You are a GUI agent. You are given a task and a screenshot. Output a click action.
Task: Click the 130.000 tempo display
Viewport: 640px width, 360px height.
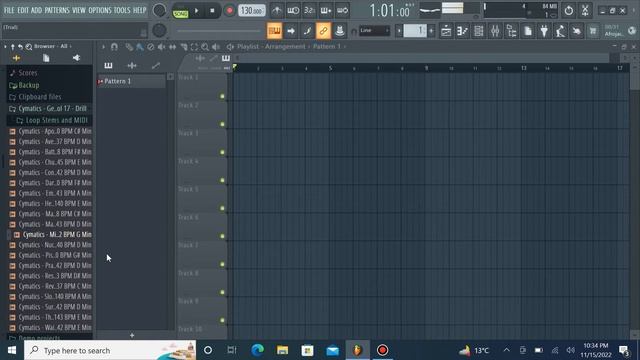[251, 11]
